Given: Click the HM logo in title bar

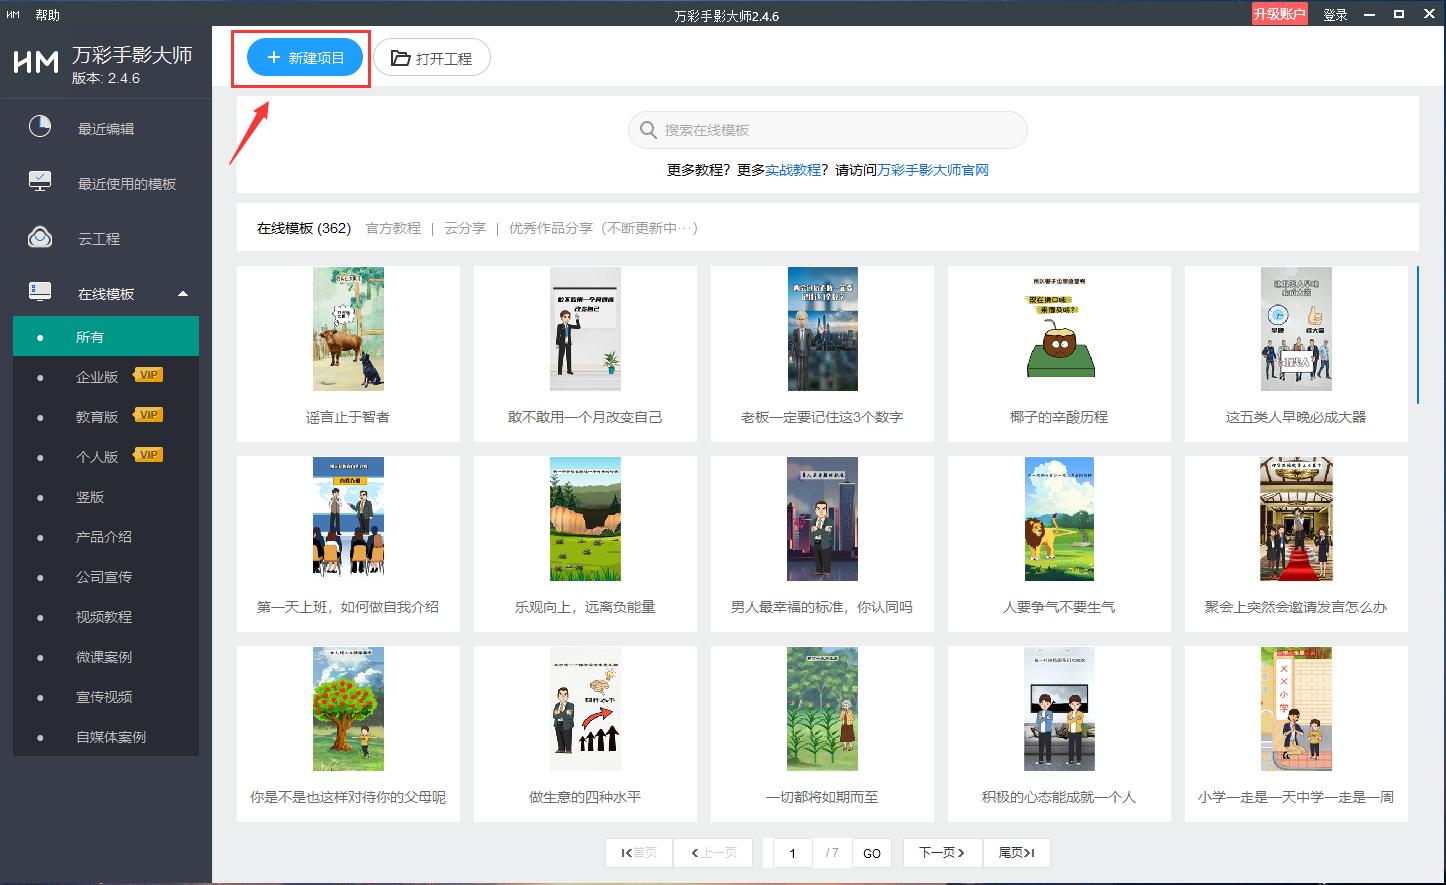Looking at the screenshot, I should pyautogui.click(x=13, y=15).
